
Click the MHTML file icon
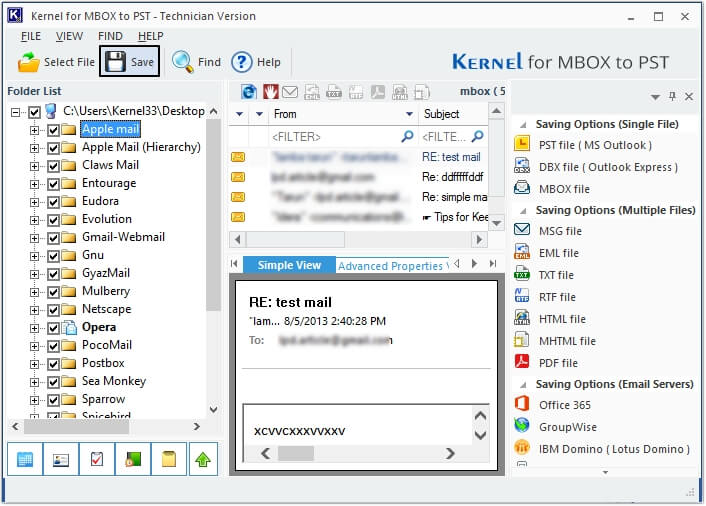coord(522,340)
